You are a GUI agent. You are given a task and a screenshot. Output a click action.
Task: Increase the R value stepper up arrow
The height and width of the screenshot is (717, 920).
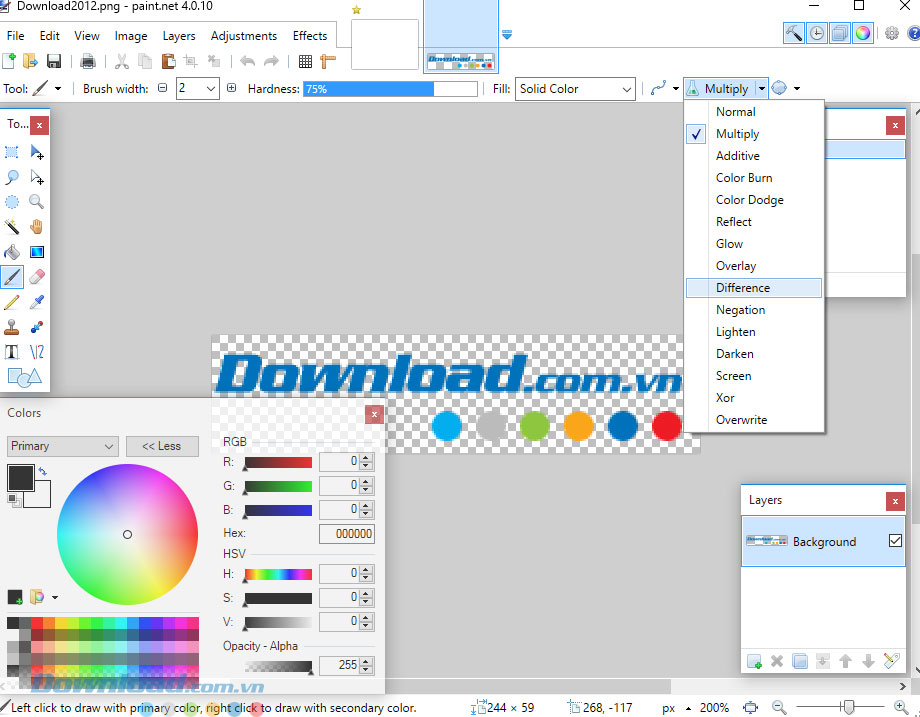367,458
